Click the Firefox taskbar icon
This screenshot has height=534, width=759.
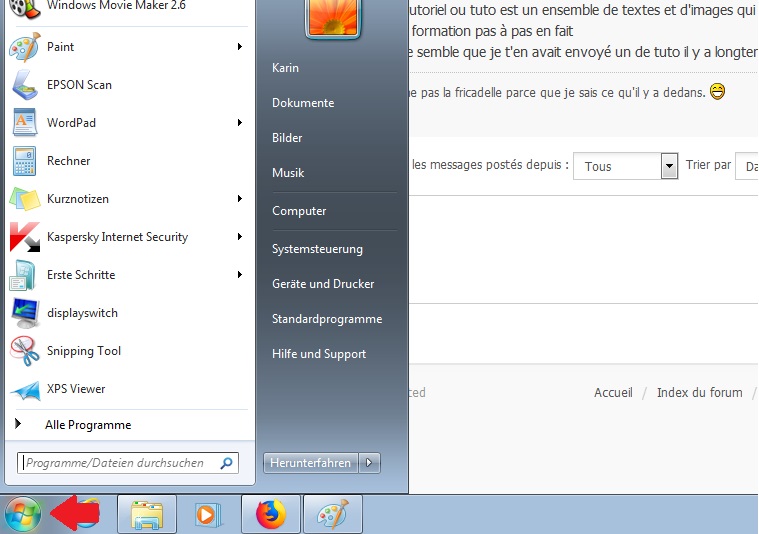(x=270, y=515)
